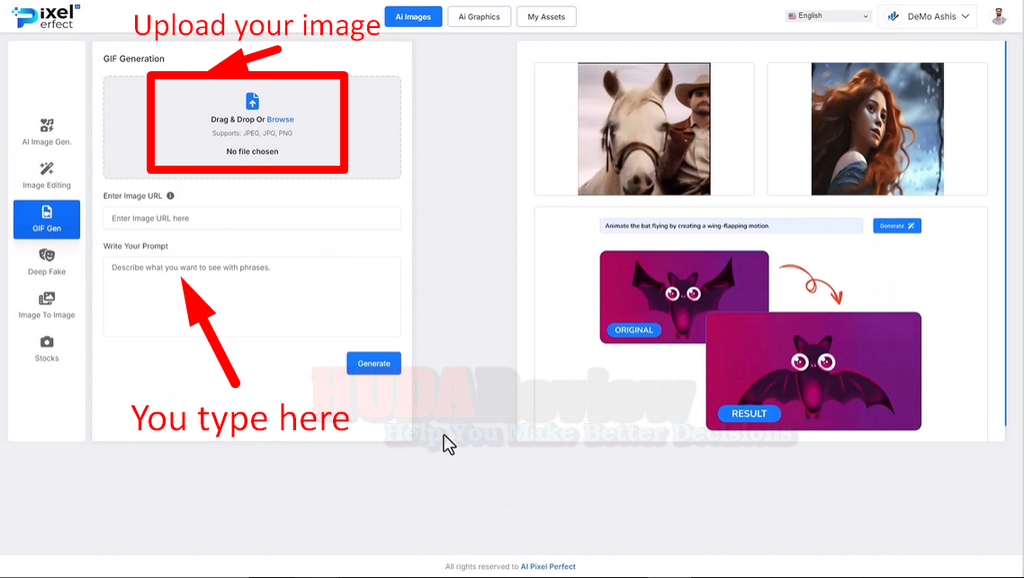The width and height of the screenshot is (1024, 578).
Task: Switch to the Ai Images tab
Action: pos(413,16)
